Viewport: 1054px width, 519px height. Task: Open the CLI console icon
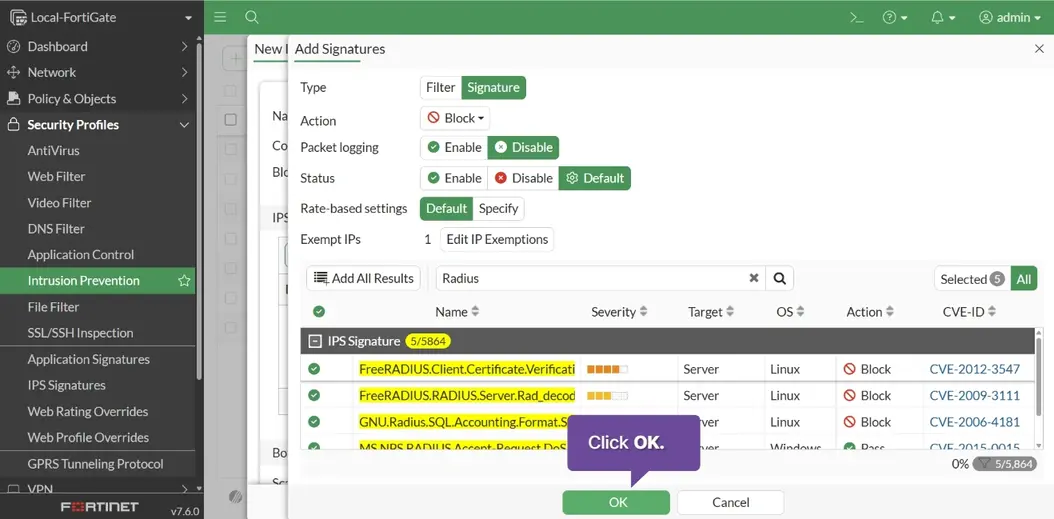856,18
